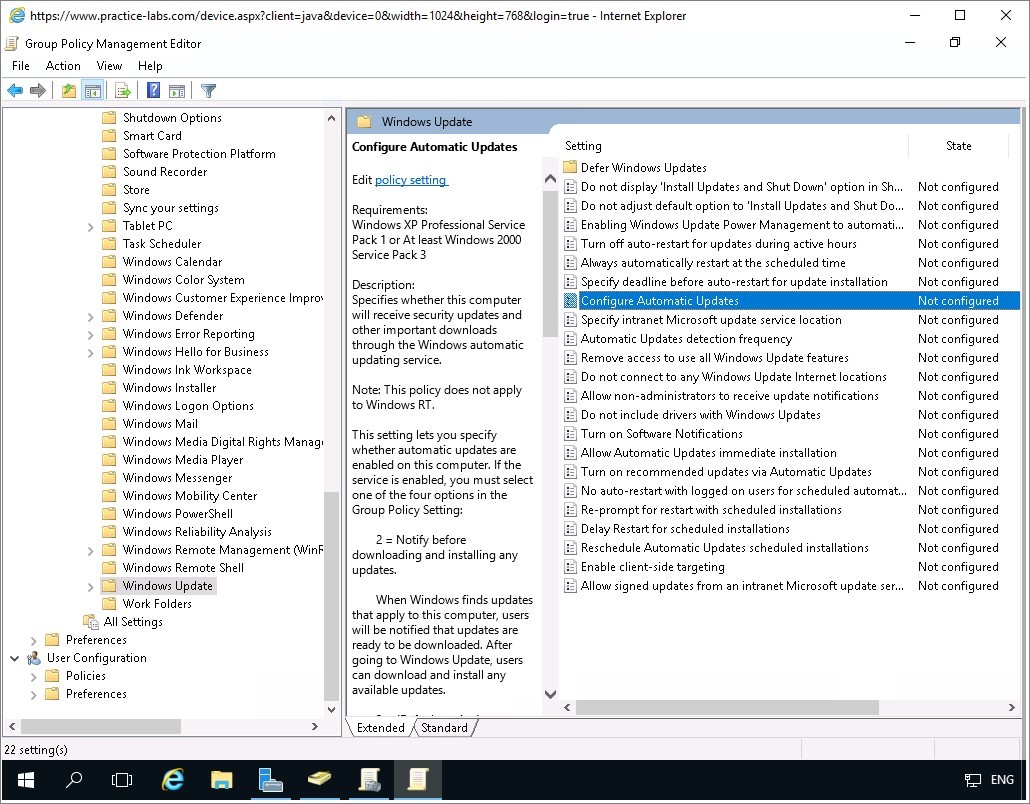Collapse the User Configuration tree node

coord(15,658)
